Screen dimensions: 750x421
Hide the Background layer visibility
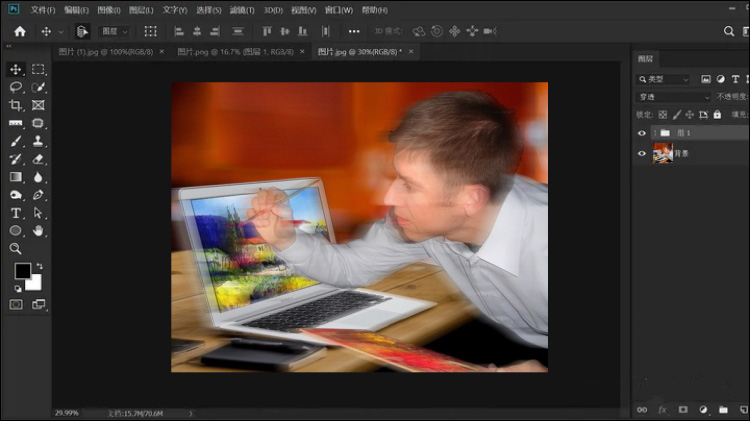point(642,154)
